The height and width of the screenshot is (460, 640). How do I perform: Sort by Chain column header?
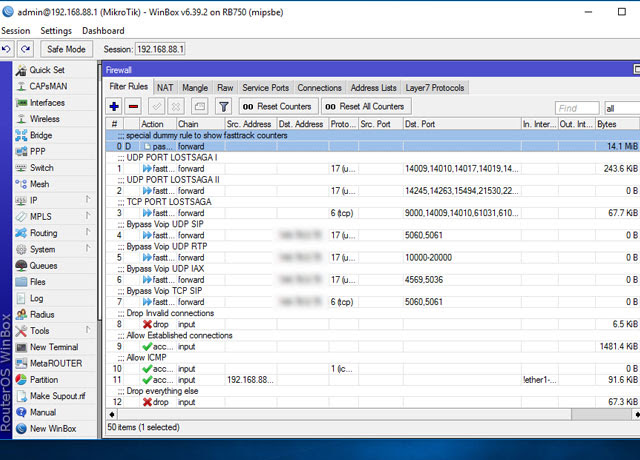click(x=200, y=124)
